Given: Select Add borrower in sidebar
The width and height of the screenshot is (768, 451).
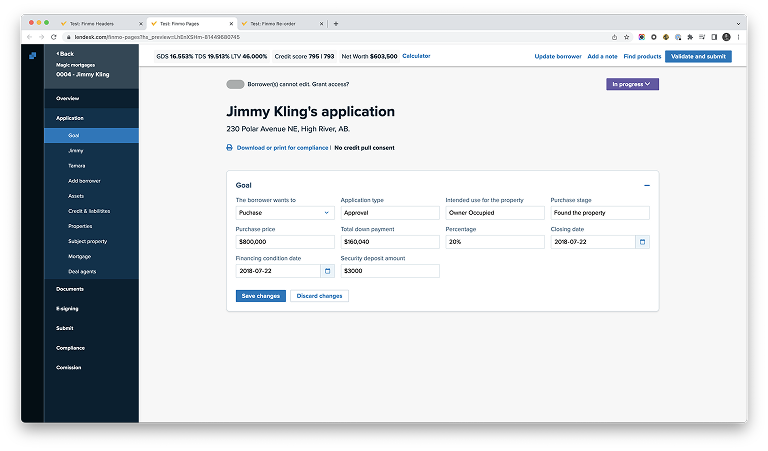Looking at the screenshot, I should pos(92,181).
